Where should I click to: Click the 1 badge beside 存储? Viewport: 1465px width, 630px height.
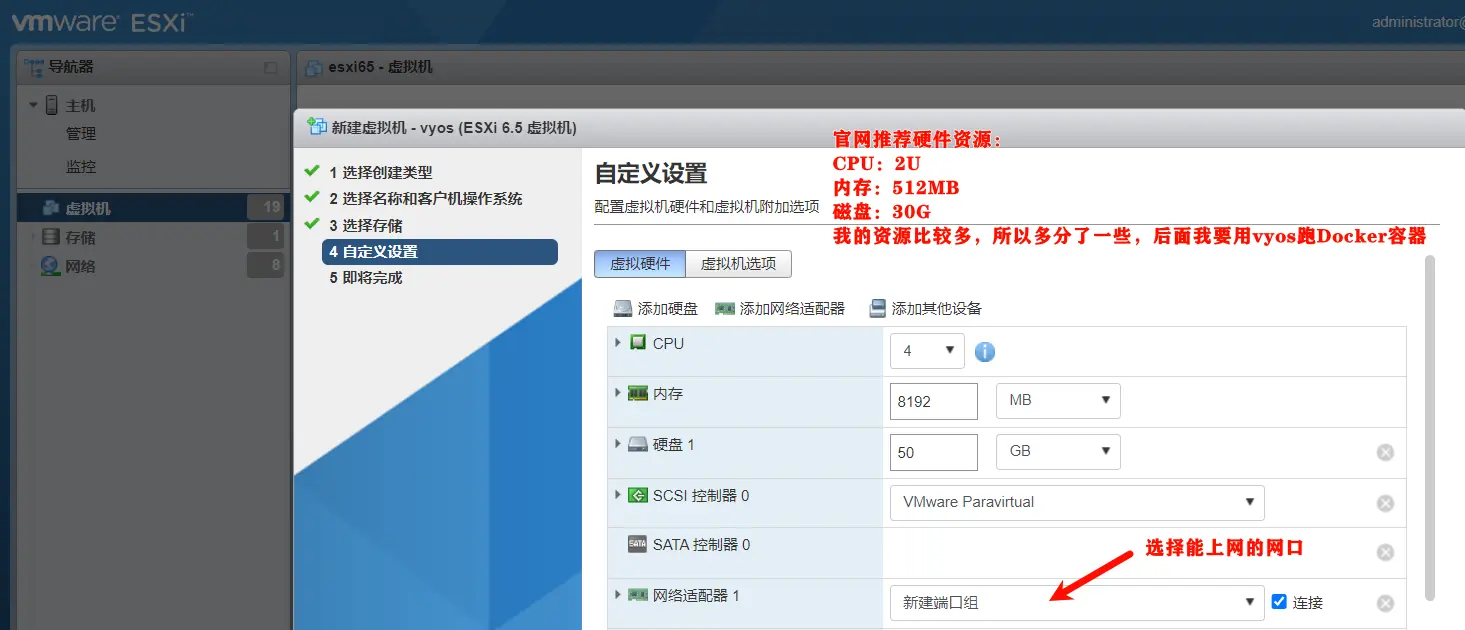coord(266,237)
